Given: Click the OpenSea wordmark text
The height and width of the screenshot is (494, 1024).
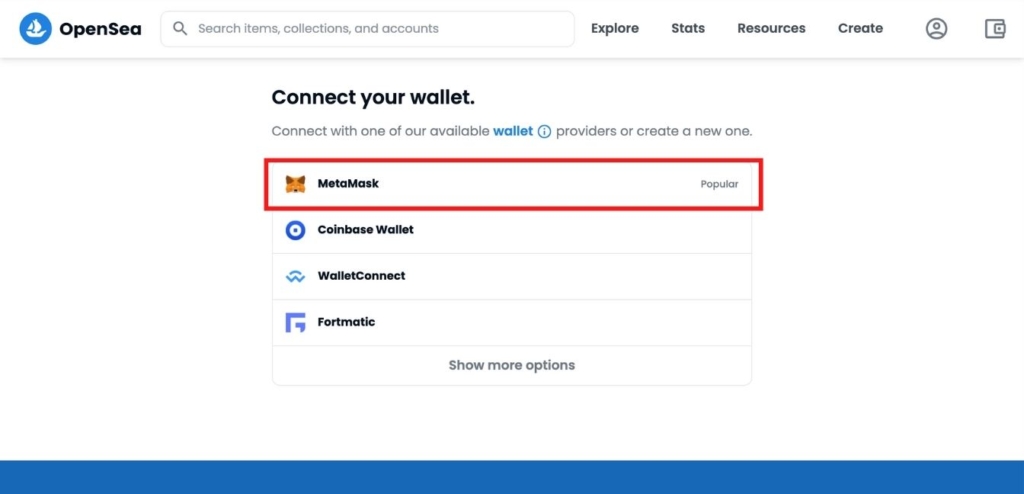Looking at the screenshot, I should [x=100, y=29].
